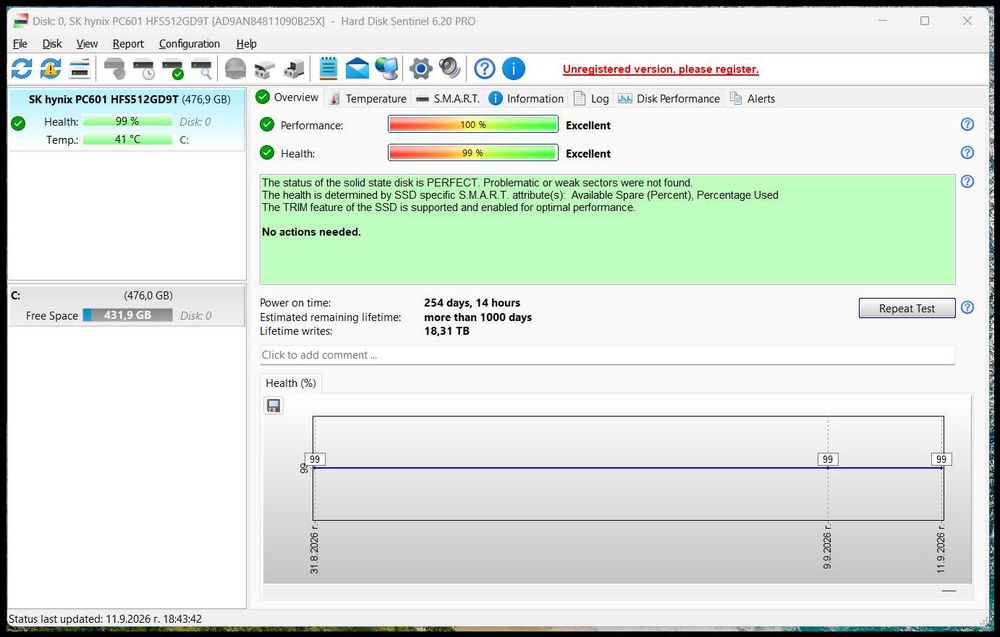The image size is (1000, 637).
Task: Click the Performance 100 % gradient bar
Action: [473, 124]
